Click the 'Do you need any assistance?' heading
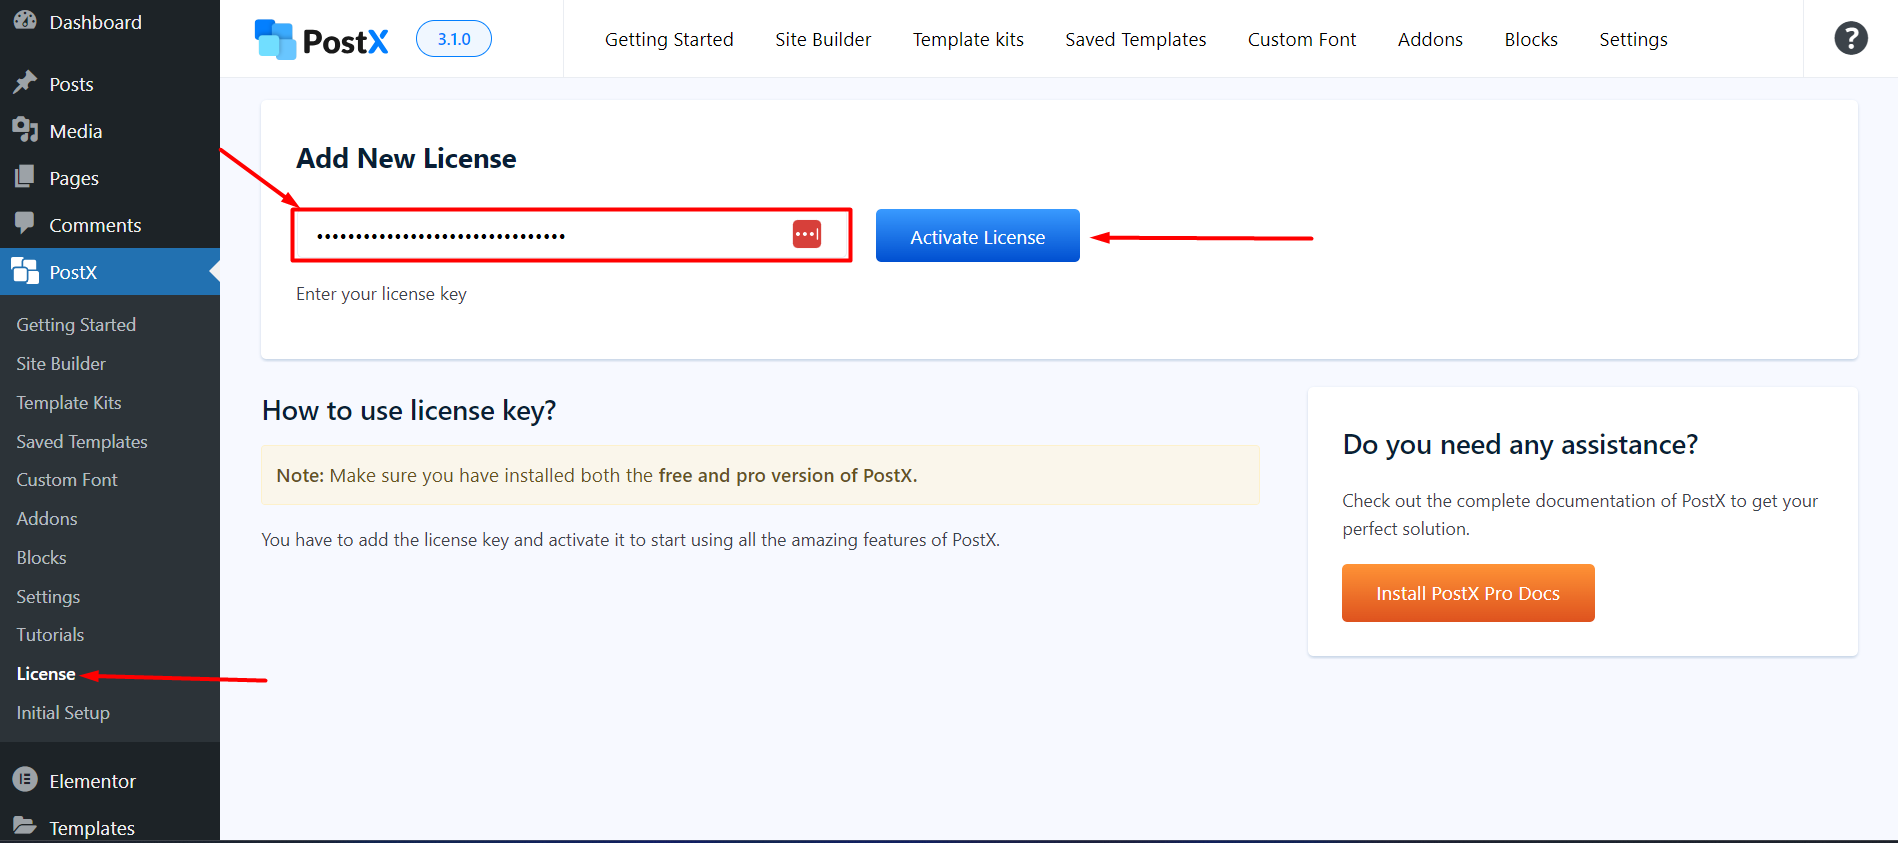Screen dimensions: 1898x843 coord(1520,444)
